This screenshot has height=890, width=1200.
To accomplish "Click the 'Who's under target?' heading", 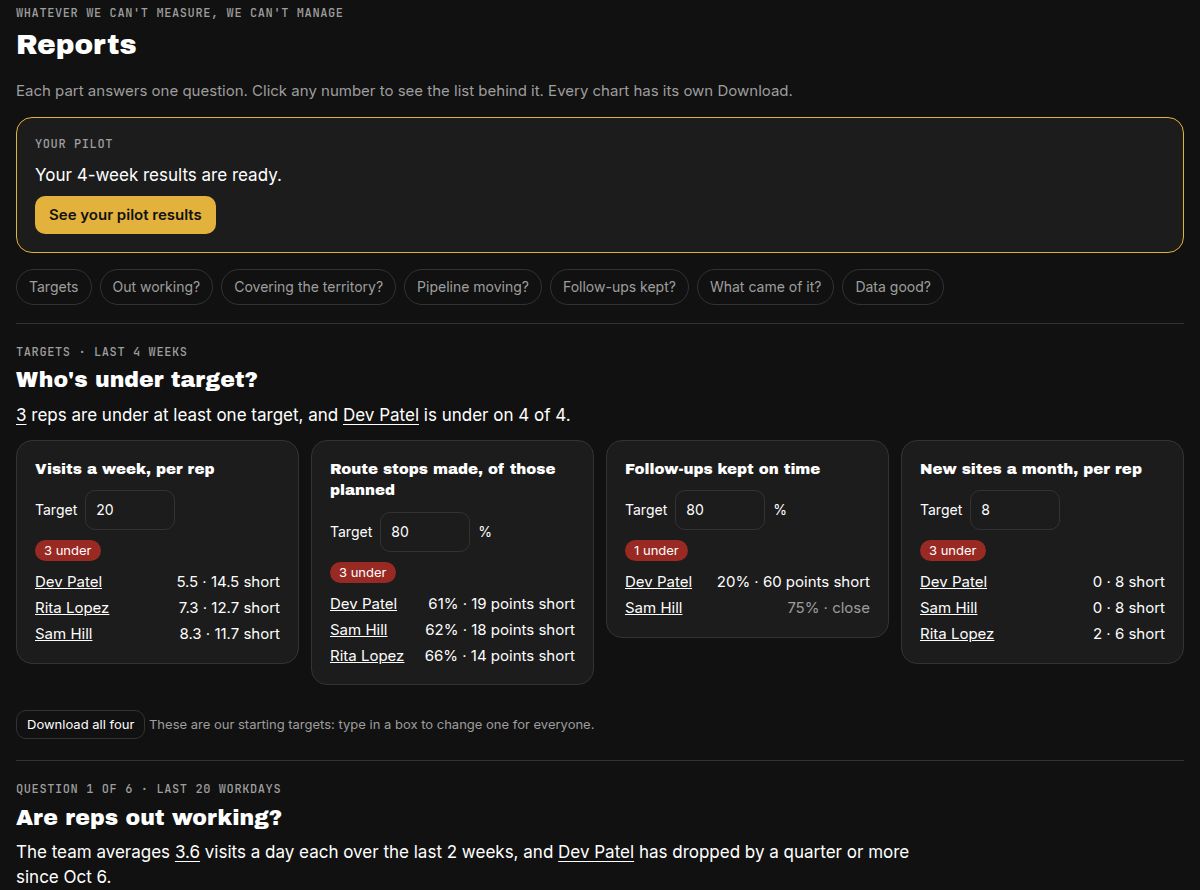I will [x=137, y=380].
